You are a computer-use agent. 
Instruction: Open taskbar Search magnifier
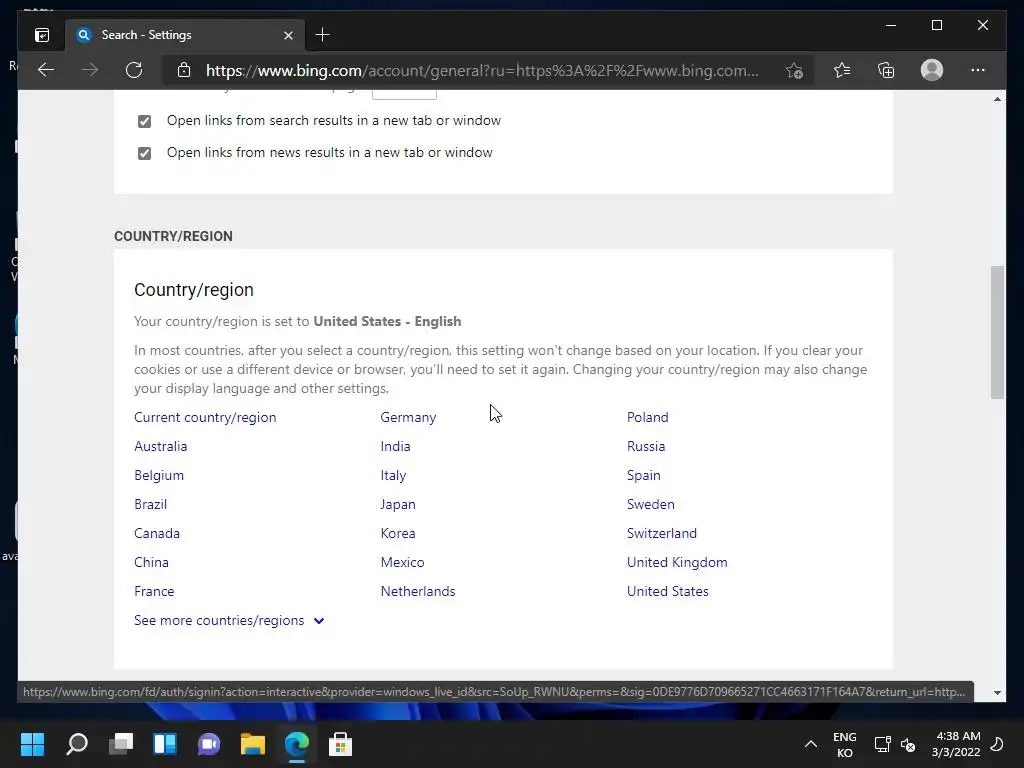[77, 744]
